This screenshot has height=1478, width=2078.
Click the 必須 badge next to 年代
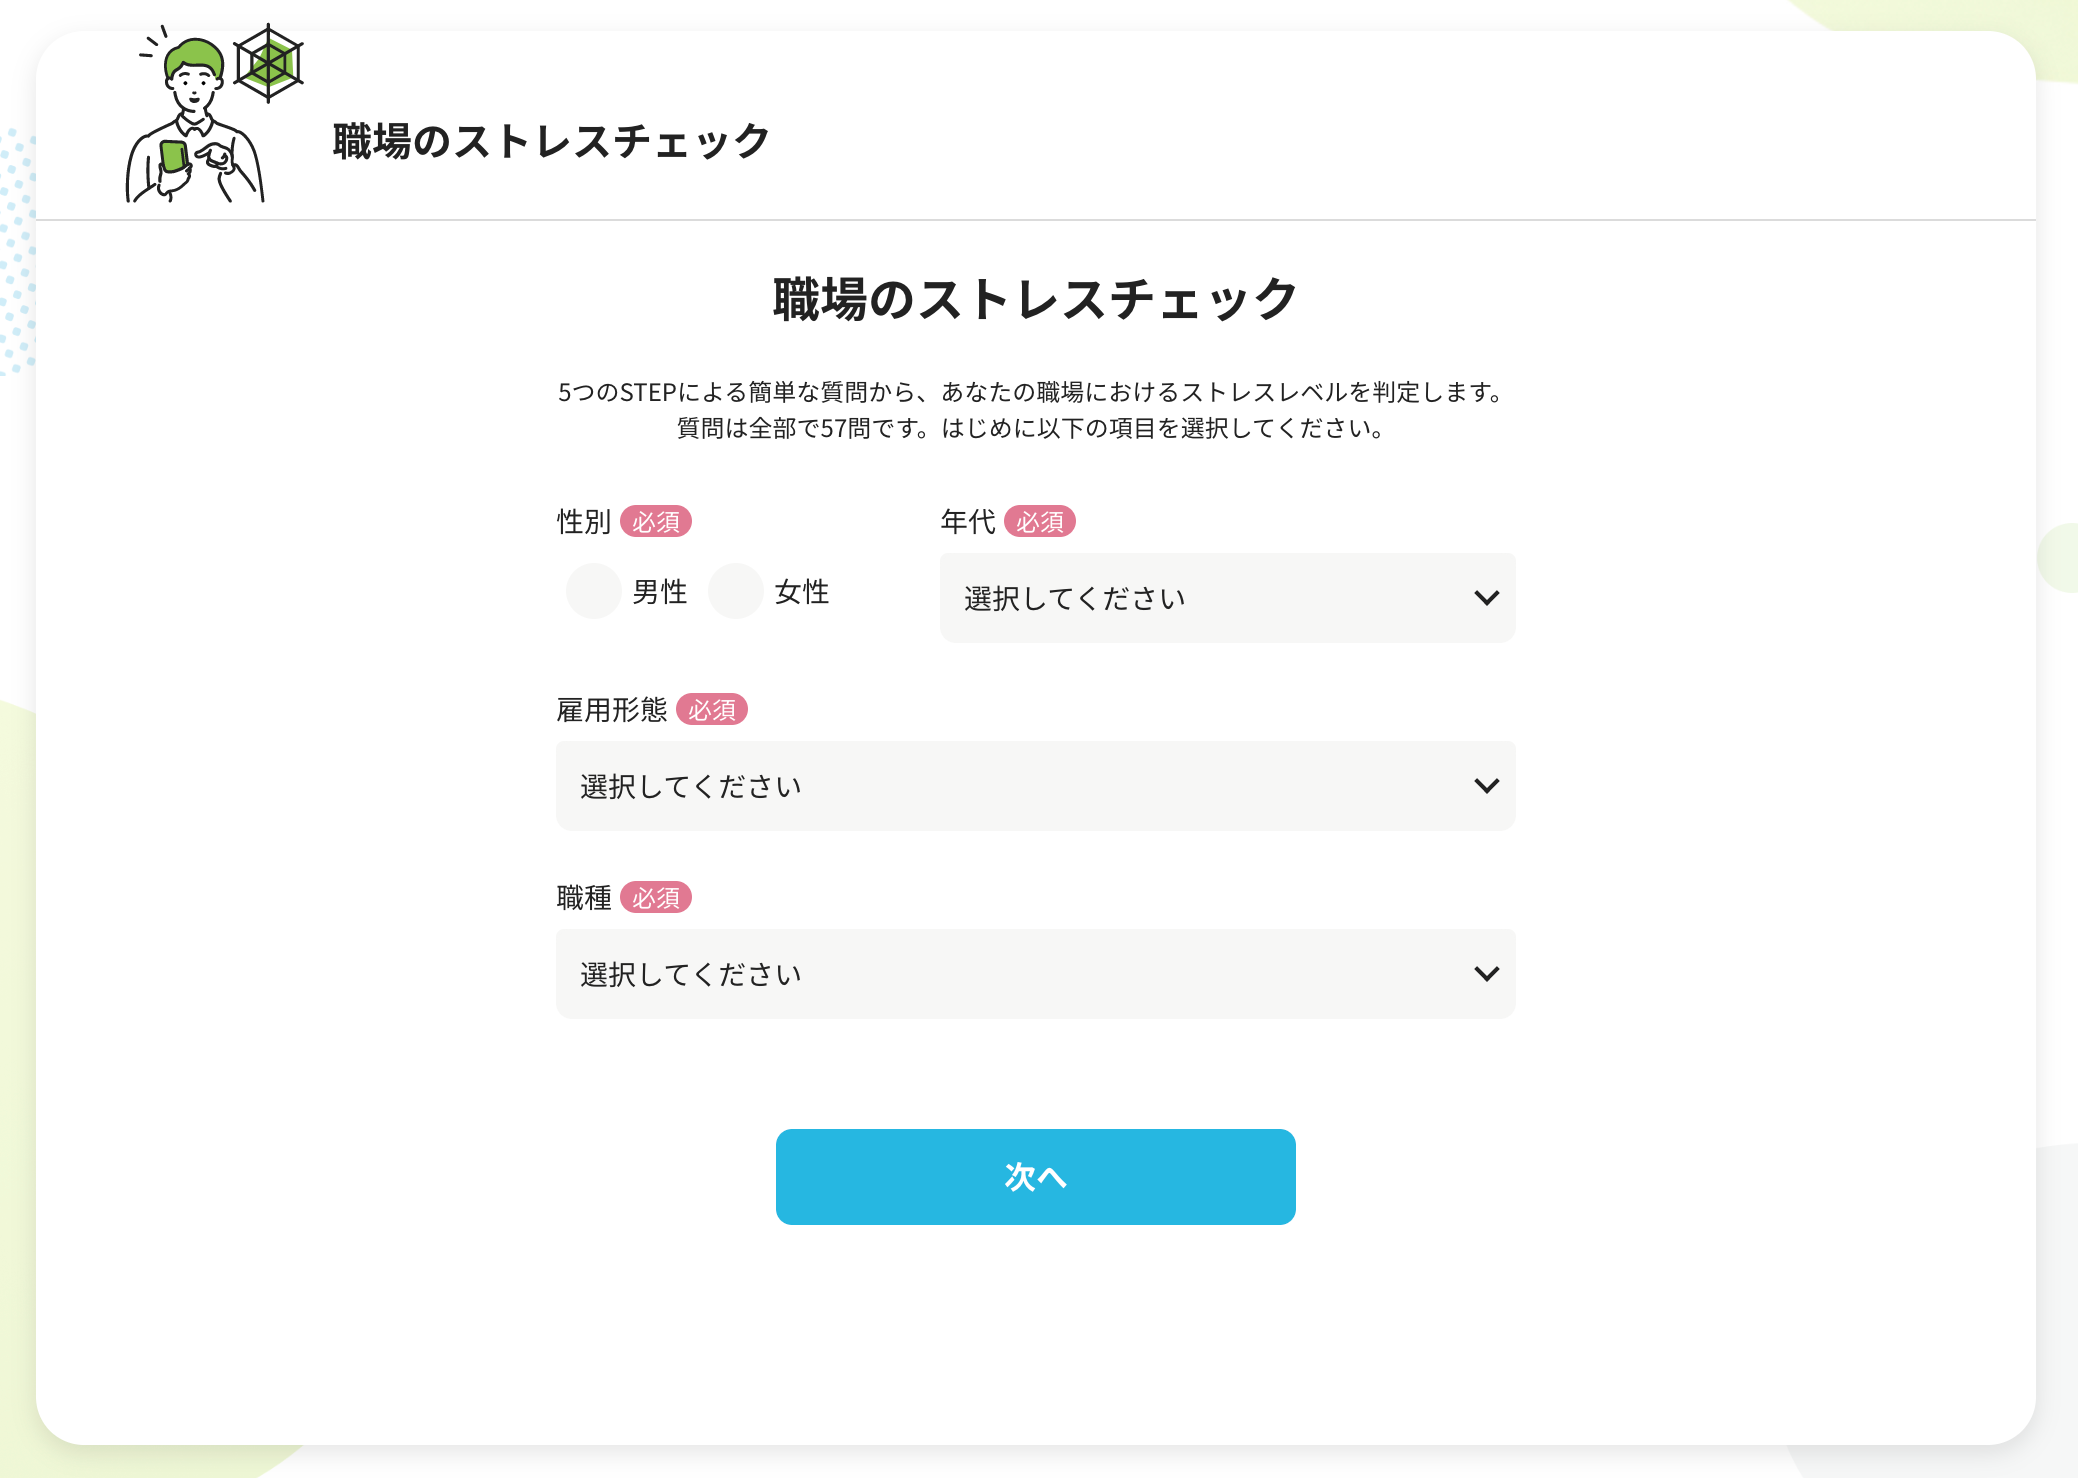[x=1041, y=521]
